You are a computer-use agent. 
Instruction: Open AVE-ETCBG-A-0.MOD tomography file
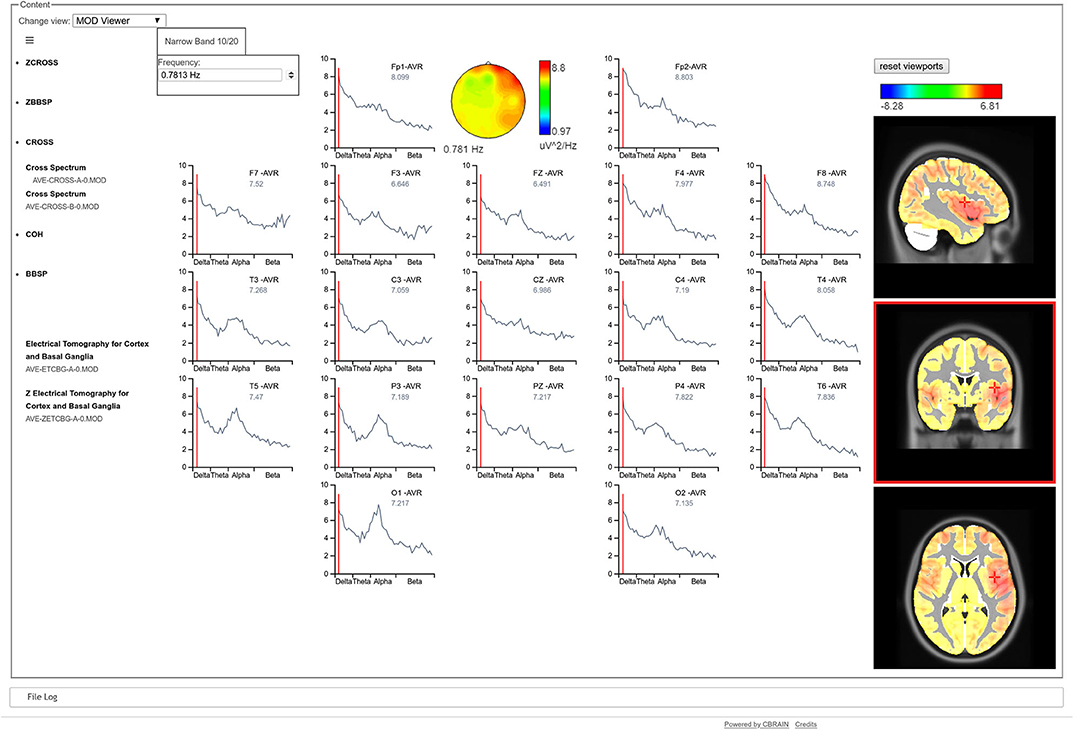pos(62,369)
